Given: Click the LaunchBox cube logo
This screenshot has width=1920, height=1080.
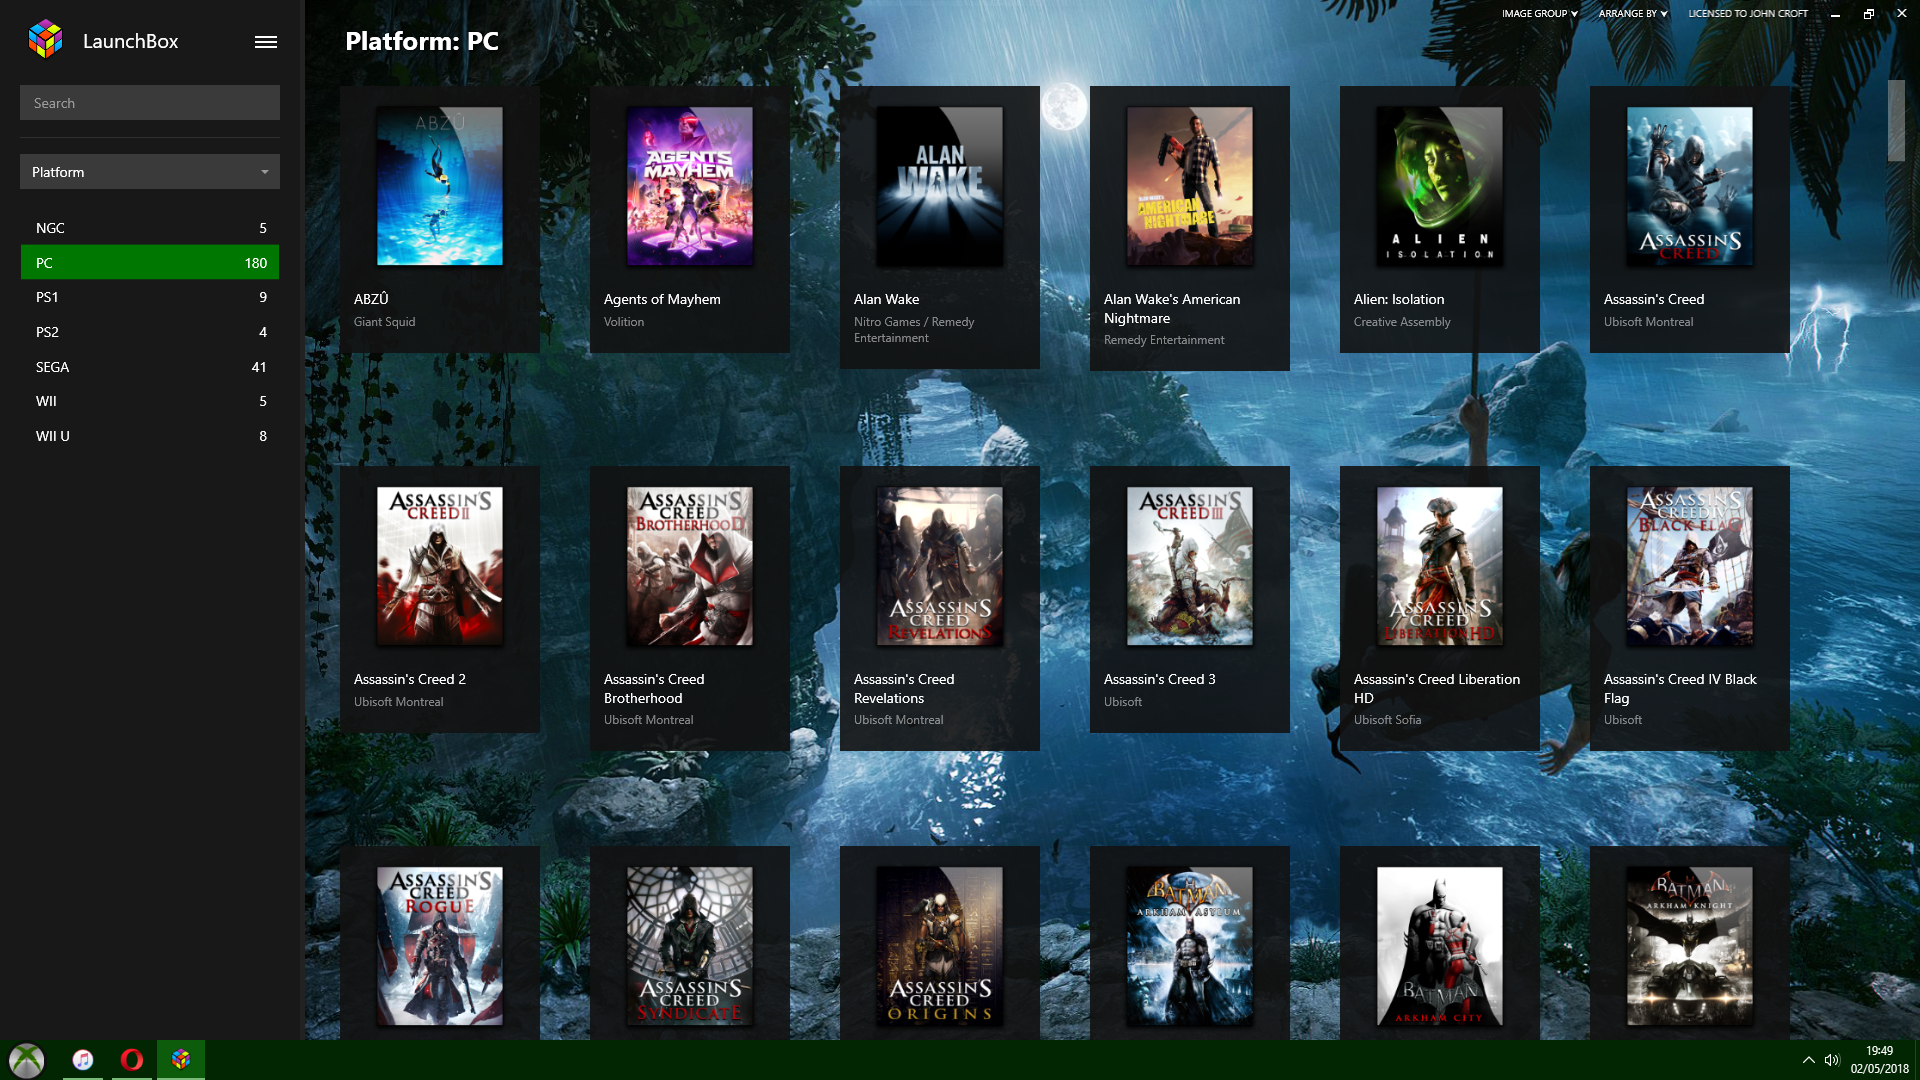Looking at the screenshot, I should [x=46, y=40].
